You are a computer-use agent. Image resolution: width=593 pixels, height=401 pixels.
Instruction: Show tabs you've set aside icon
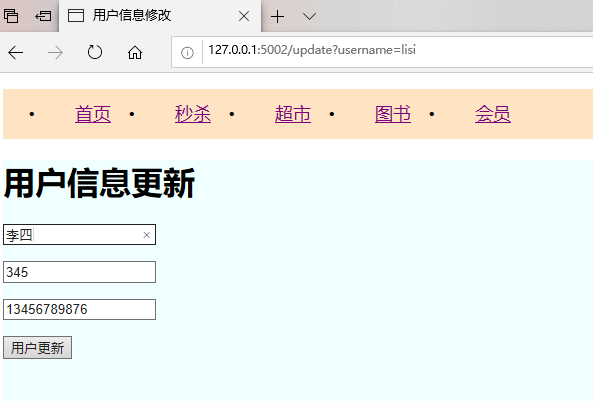[11, 16]
